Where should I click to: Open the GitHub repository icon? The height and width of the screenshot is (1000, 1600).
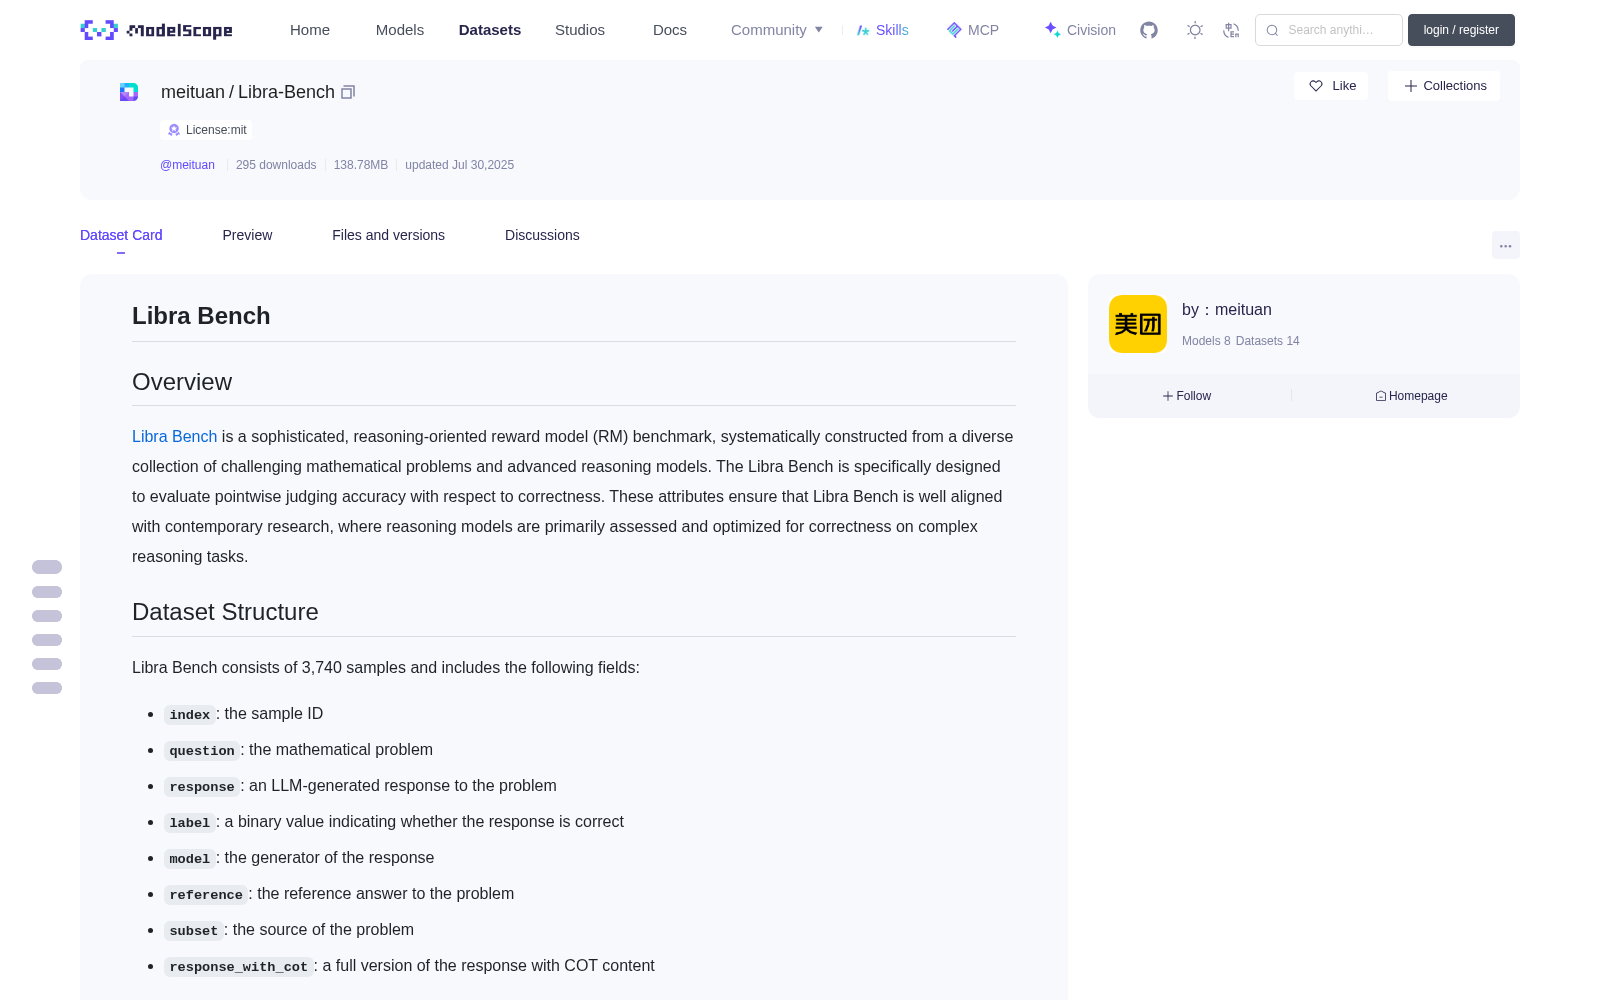[1149, 30]
